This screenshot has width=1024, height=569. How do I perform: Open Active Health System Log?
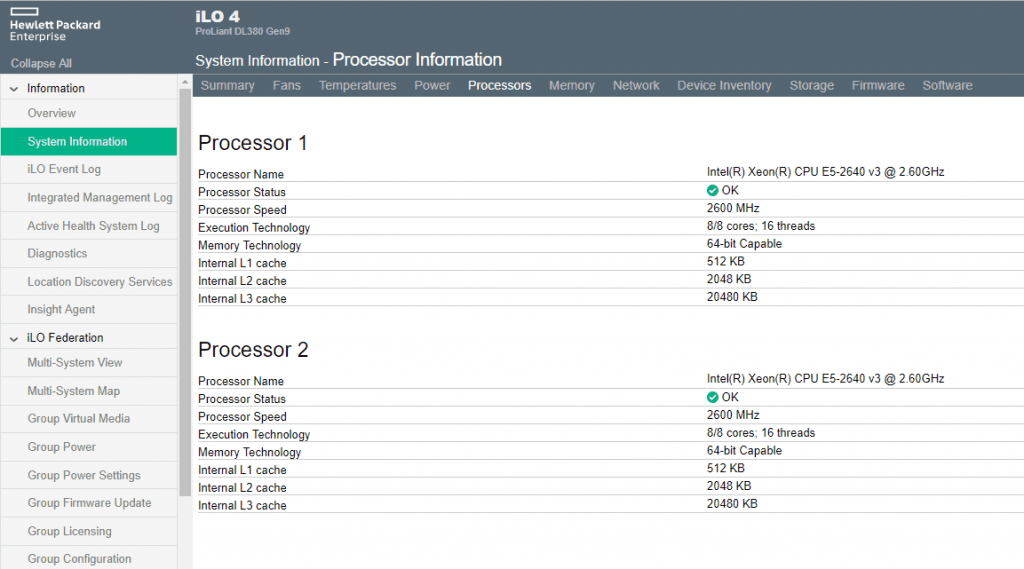(x=89, y=225)
